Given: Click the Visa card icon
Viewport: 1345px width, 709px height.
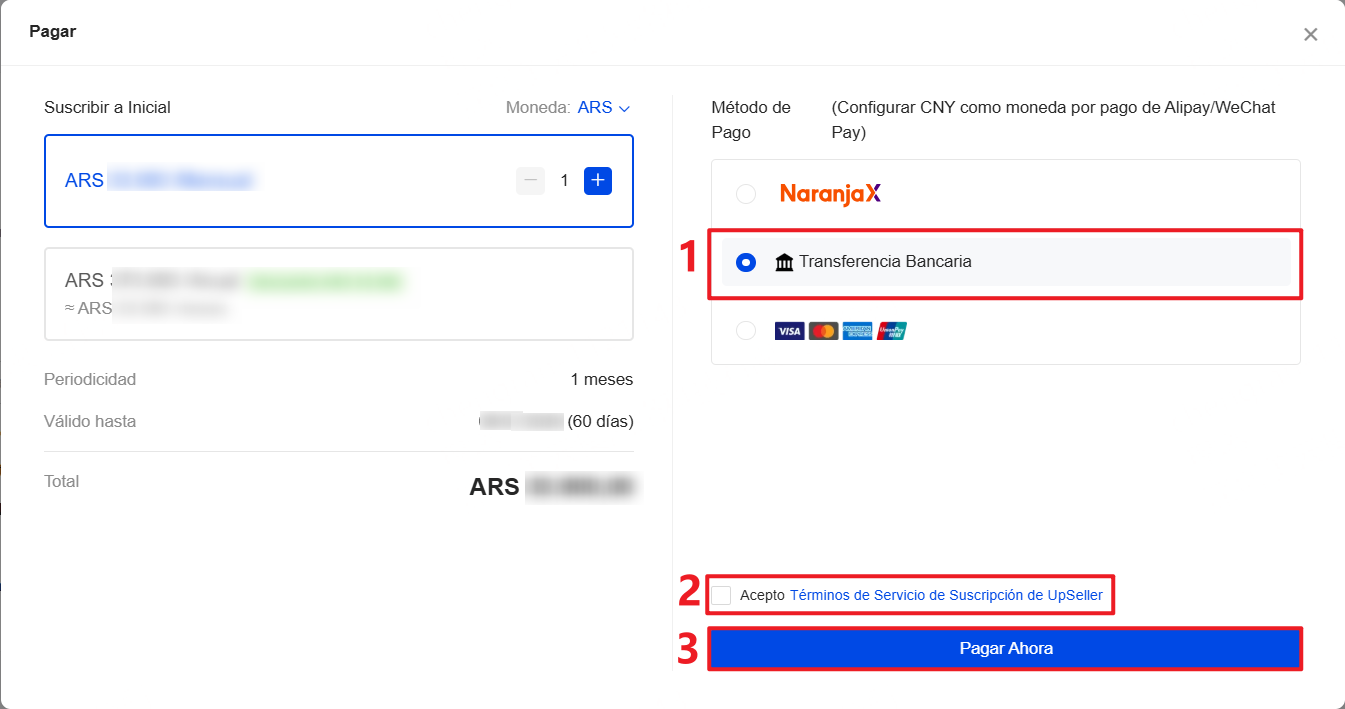Looking at the screenshot, I should pyautogui.click(x=789, y=331).
